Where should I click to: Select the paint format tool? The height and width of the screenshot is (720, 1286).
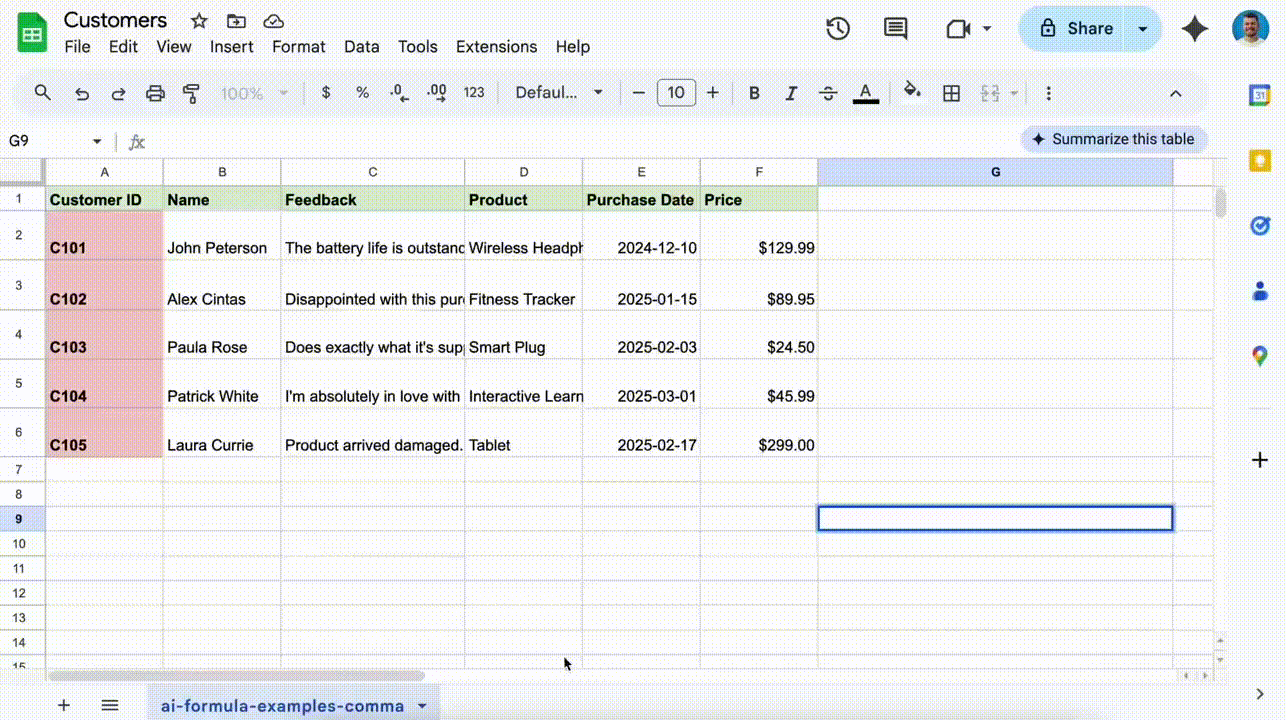tap(191, 93)
